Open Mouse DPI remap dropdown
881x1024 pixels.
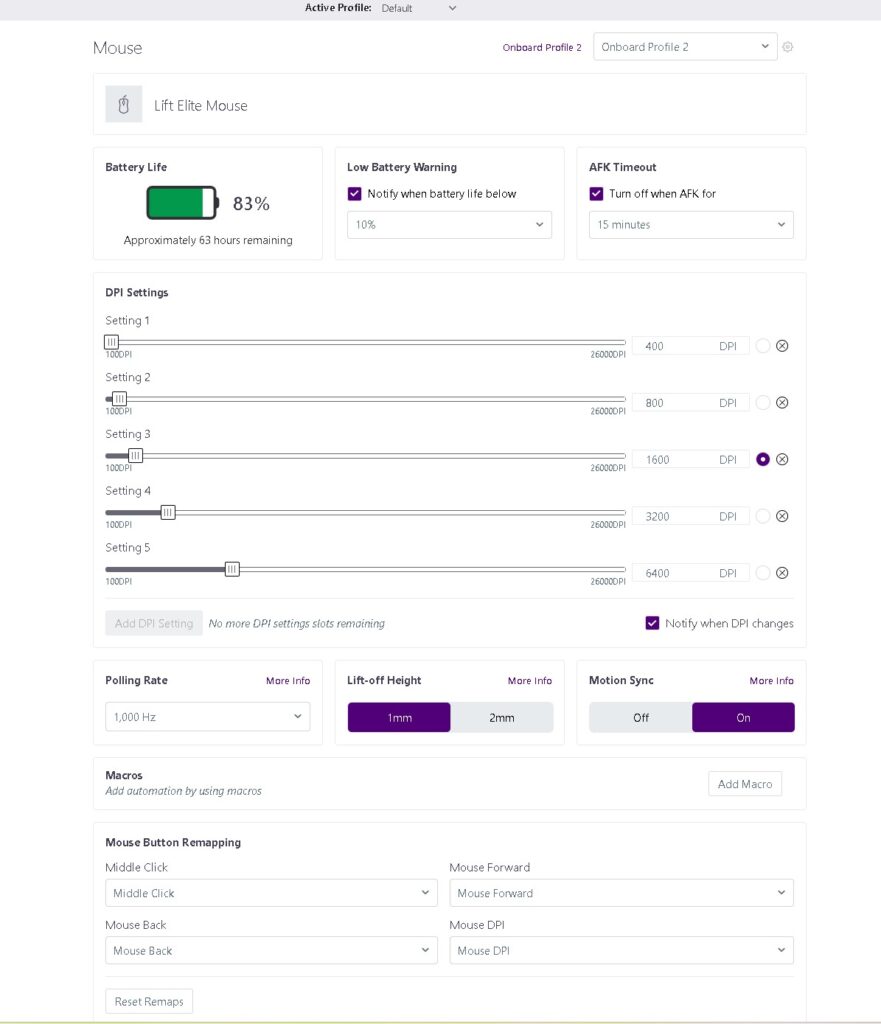coord(621,951)
